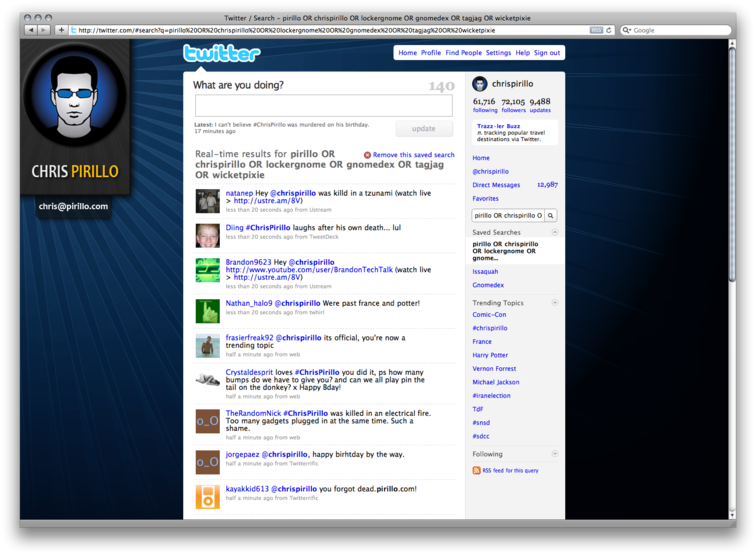Screen dimensions: 756x555
Task: Open Find People in top navigation
Action: [x=463, y=53]
